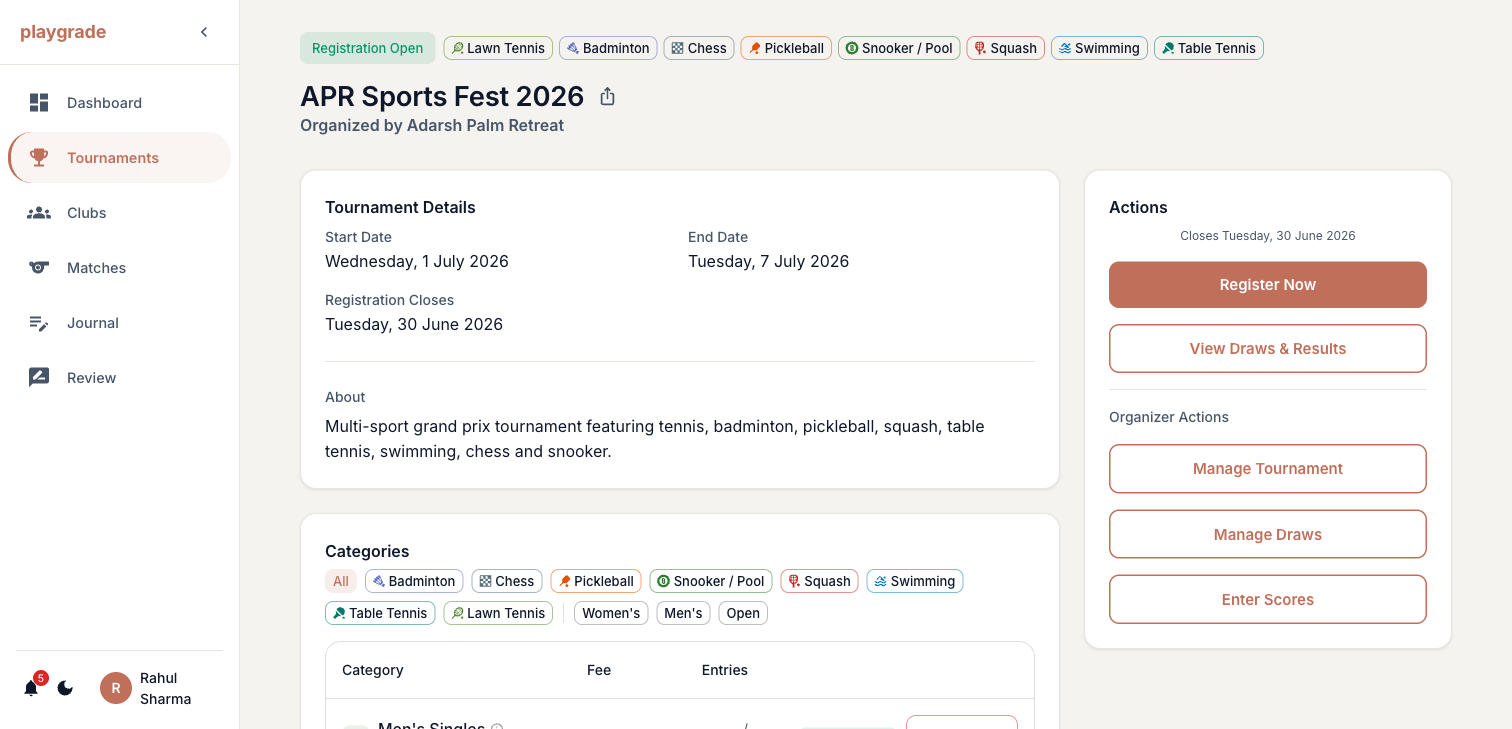This screenshot has height=729, width=1512.
Task: Click the Tournaments trophy icon
Action: pos(39,157)
